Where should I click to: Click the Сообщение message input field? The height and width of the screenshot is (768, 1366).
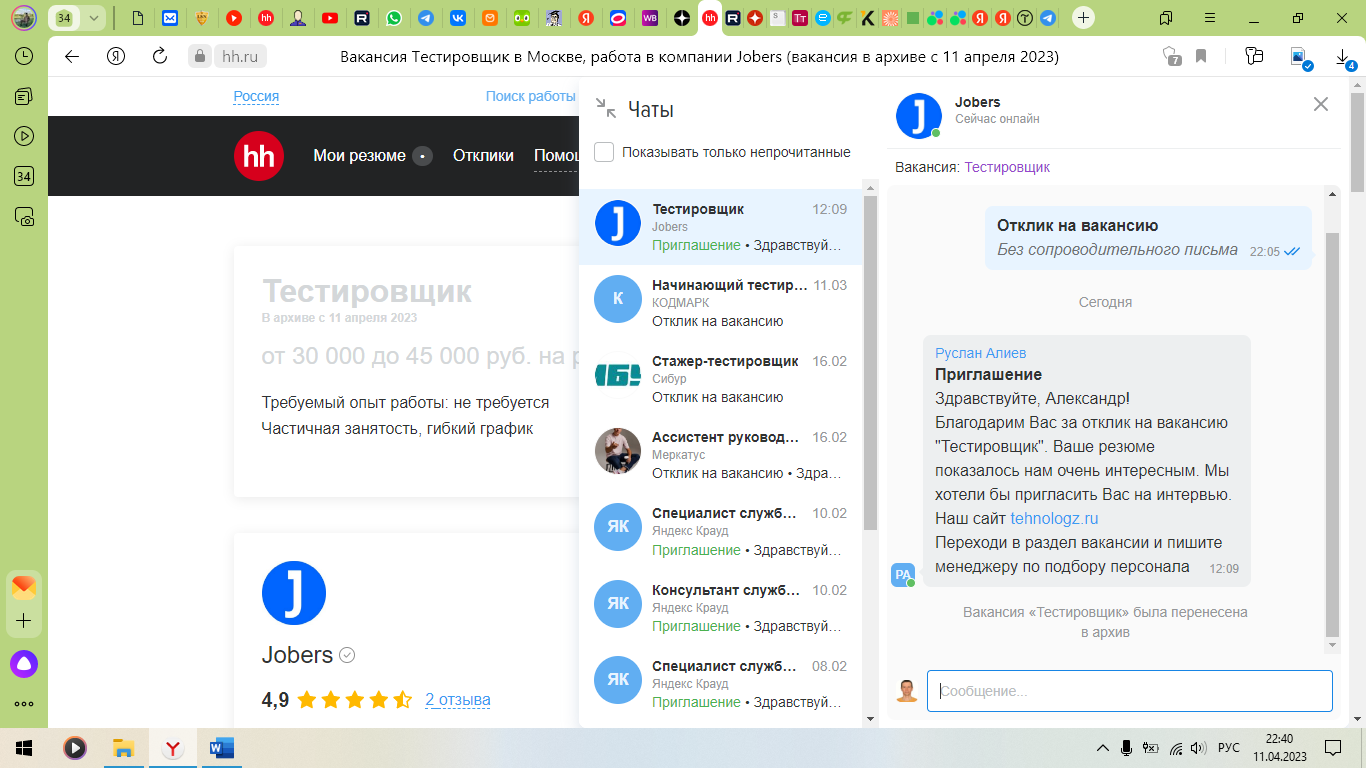[x=1130, y=691]
